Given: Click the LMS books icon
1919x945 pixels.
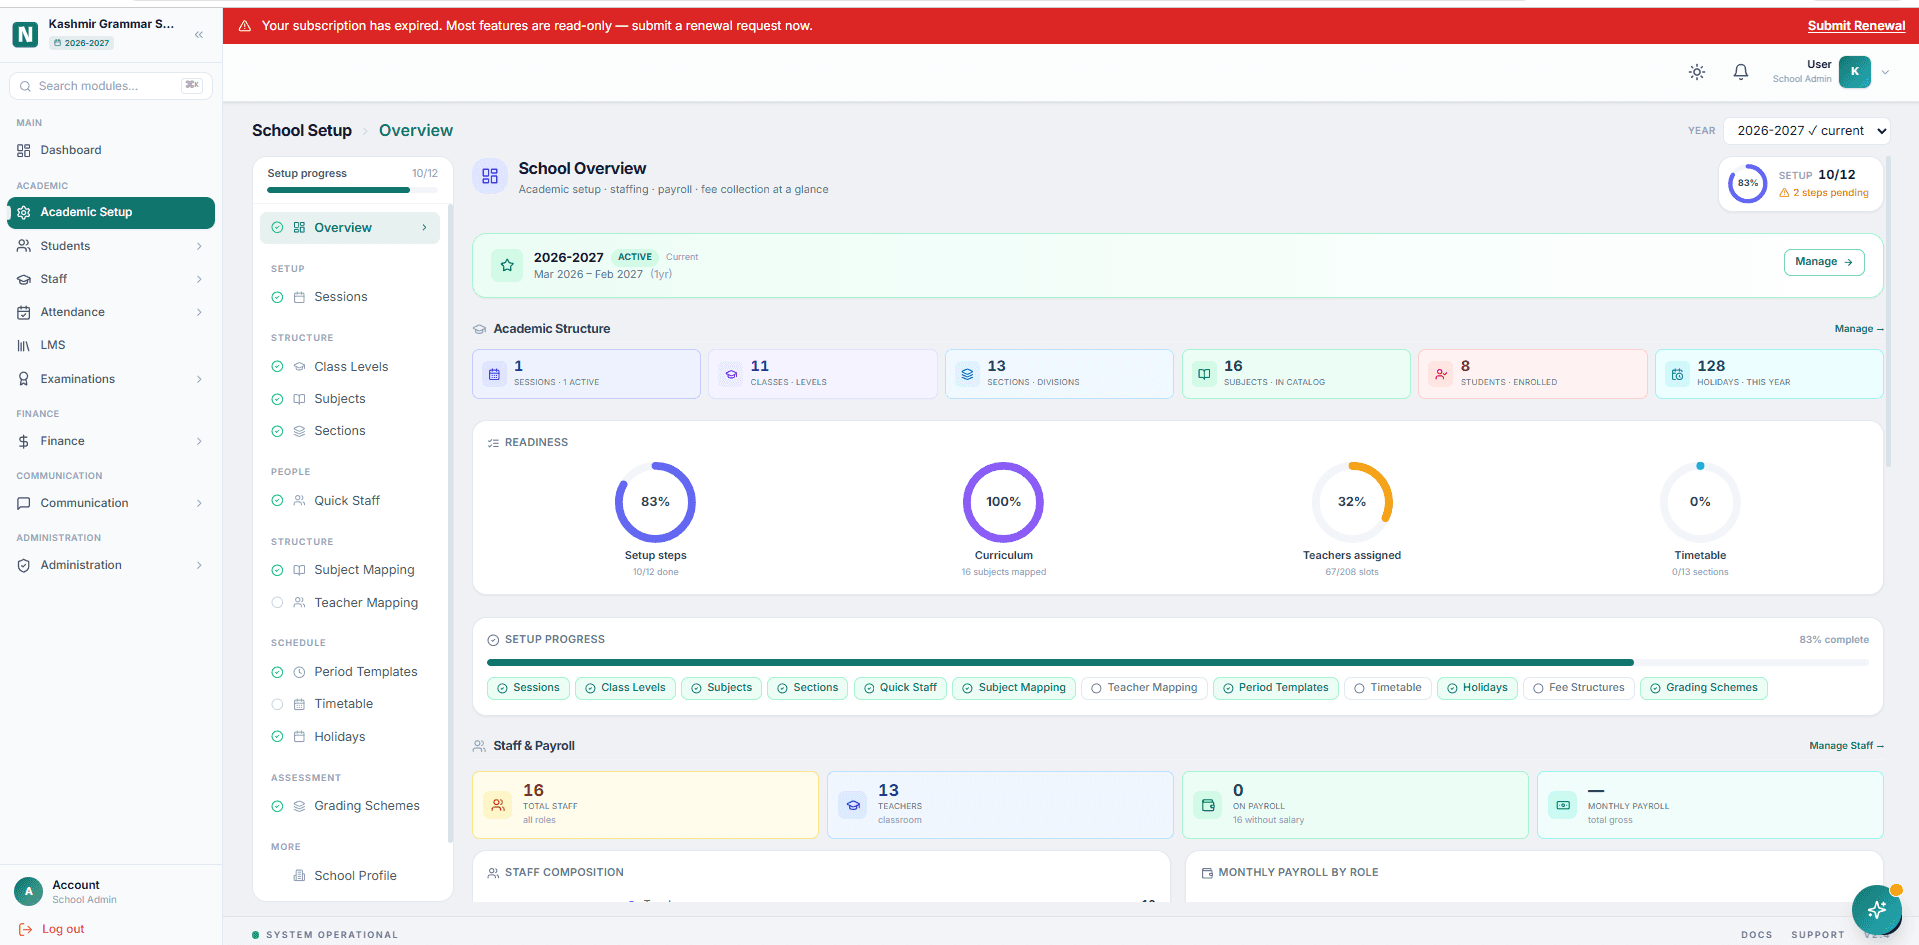Looking at the screenshot, I should coord(24,345).
